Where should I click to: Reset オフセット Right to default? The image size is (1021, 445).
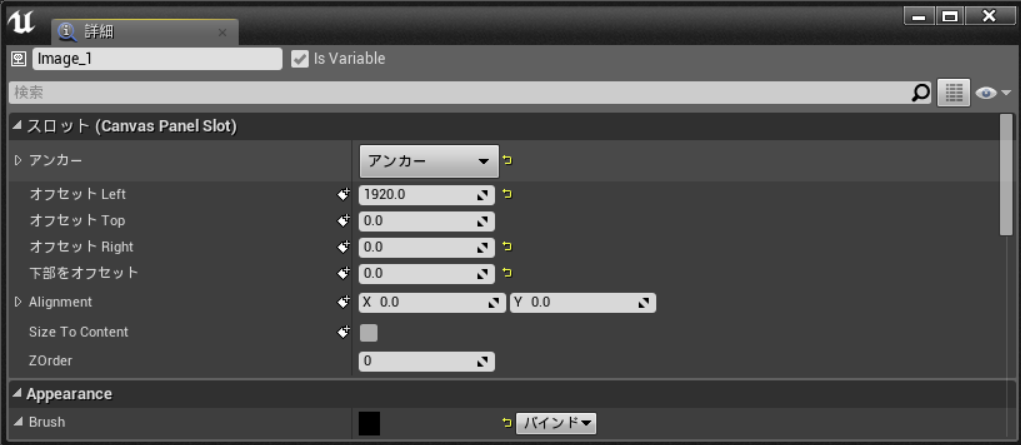507,247
